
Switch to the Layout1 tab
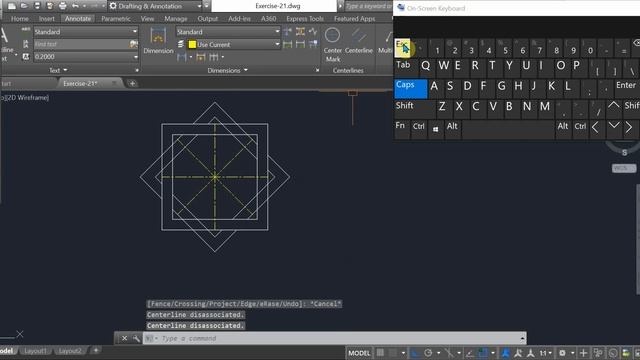pyautogui.click(x=35, y=351)
